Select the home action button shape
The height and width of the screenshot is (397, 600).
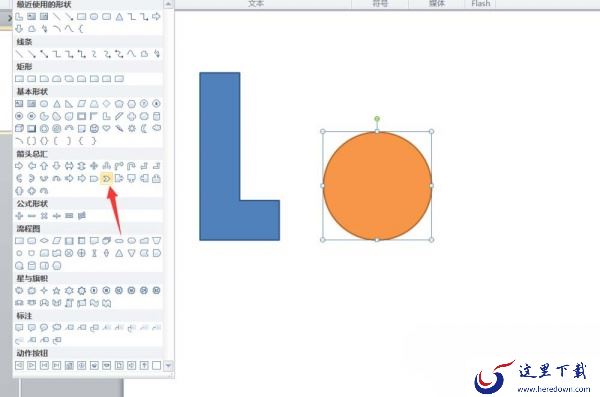[69, 365]
